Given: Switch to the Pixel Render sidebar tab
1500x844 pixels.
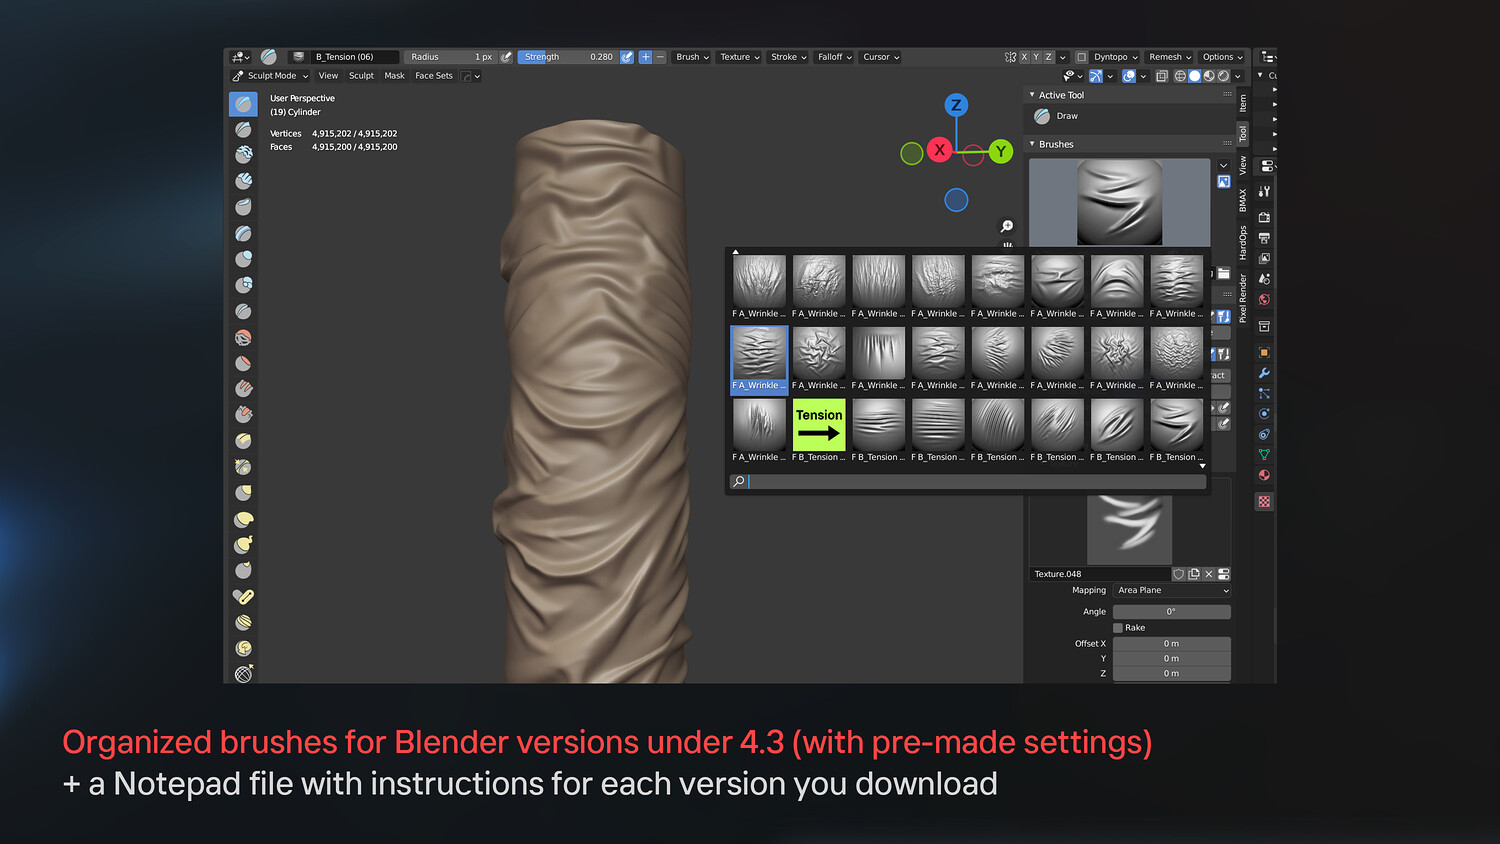Looking at the screenshot, I should 1243,297.
